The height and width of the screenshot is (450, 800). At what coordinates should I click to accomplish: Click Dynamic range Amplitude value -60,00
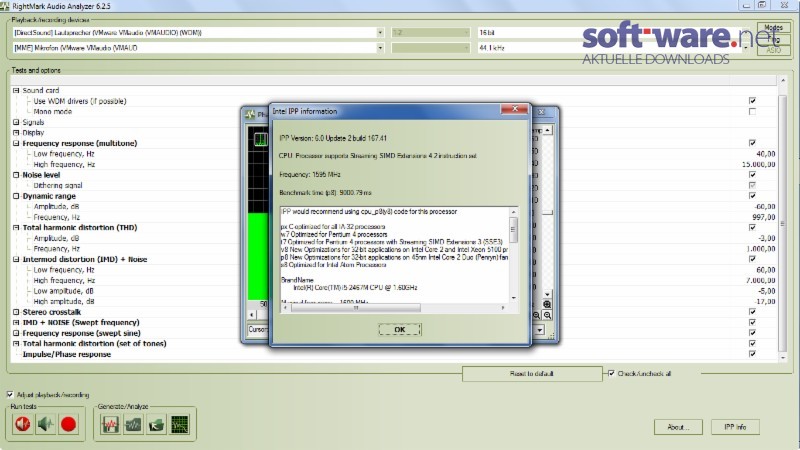tap(765, 207)
